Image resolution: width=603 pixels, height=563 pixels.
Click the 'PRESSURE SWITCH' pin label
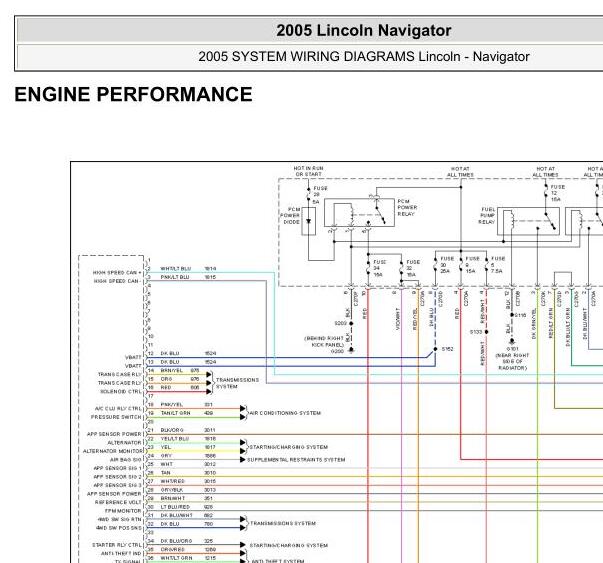[116, 417]
